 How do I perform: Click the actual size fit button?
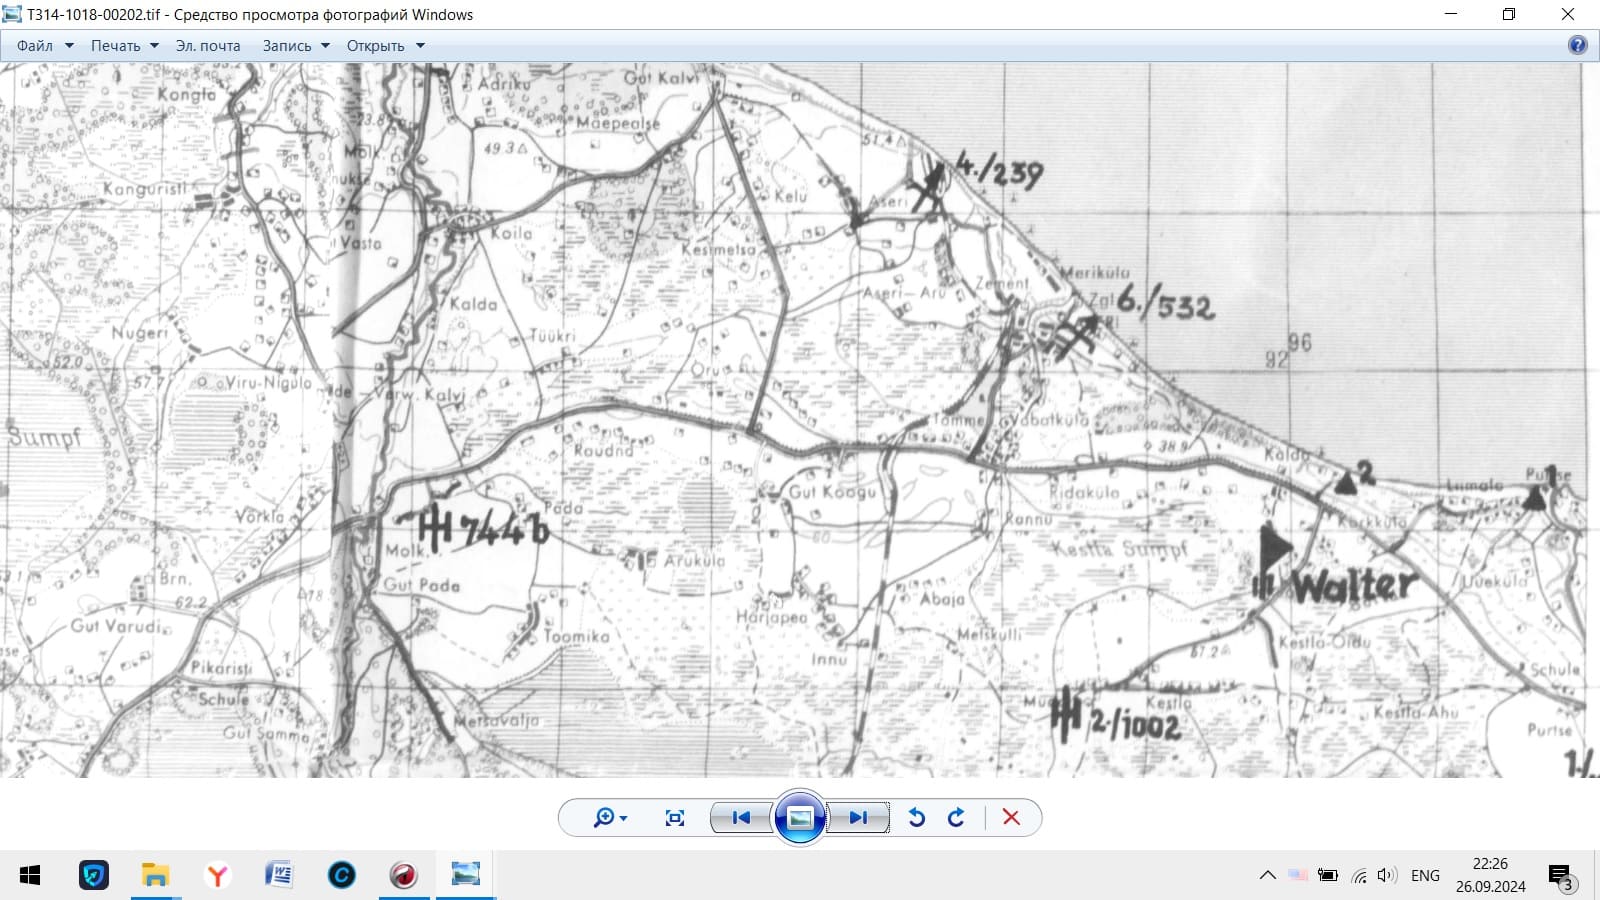[675, 818]
